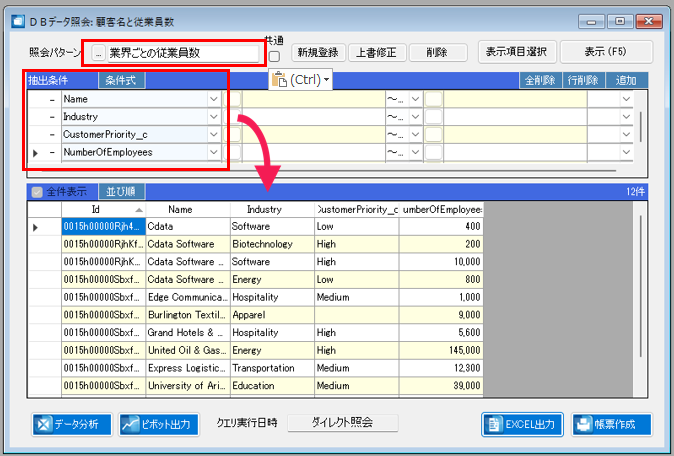Click the 照会パターン name input field
This screenshot has height=456, width=674.
[x=183, y=53]
